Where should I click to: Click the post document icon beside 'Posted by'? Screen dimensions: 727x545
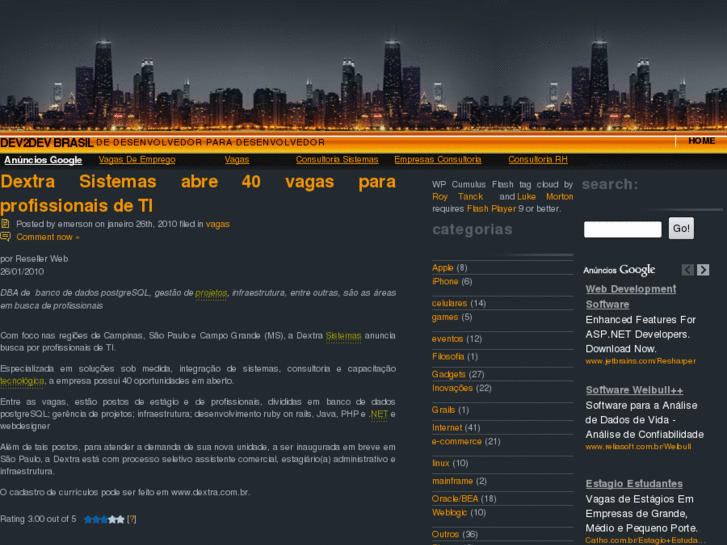[5, 224]
